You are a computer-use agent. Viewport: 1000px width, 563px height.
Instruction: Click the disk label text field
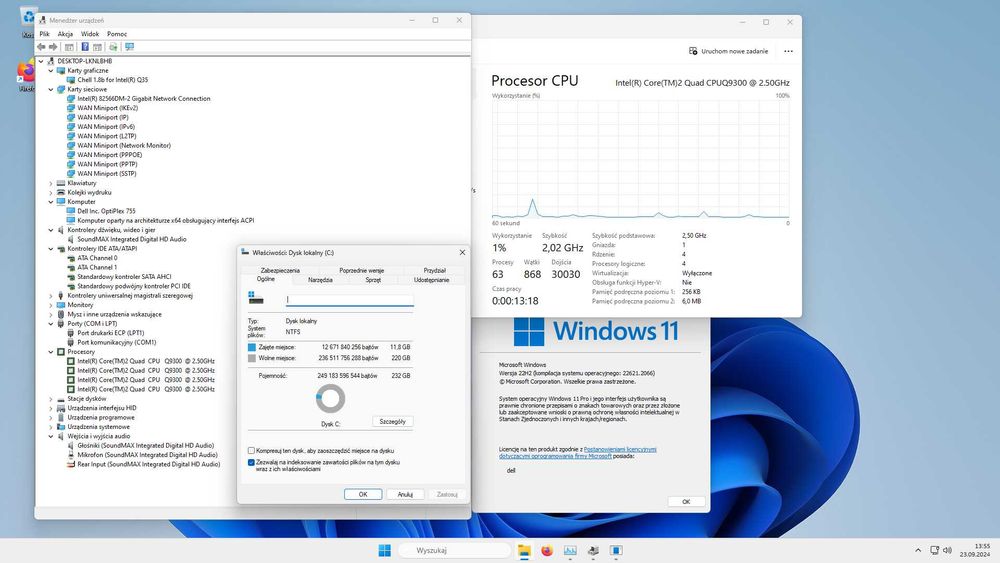(x=349, y=300)
